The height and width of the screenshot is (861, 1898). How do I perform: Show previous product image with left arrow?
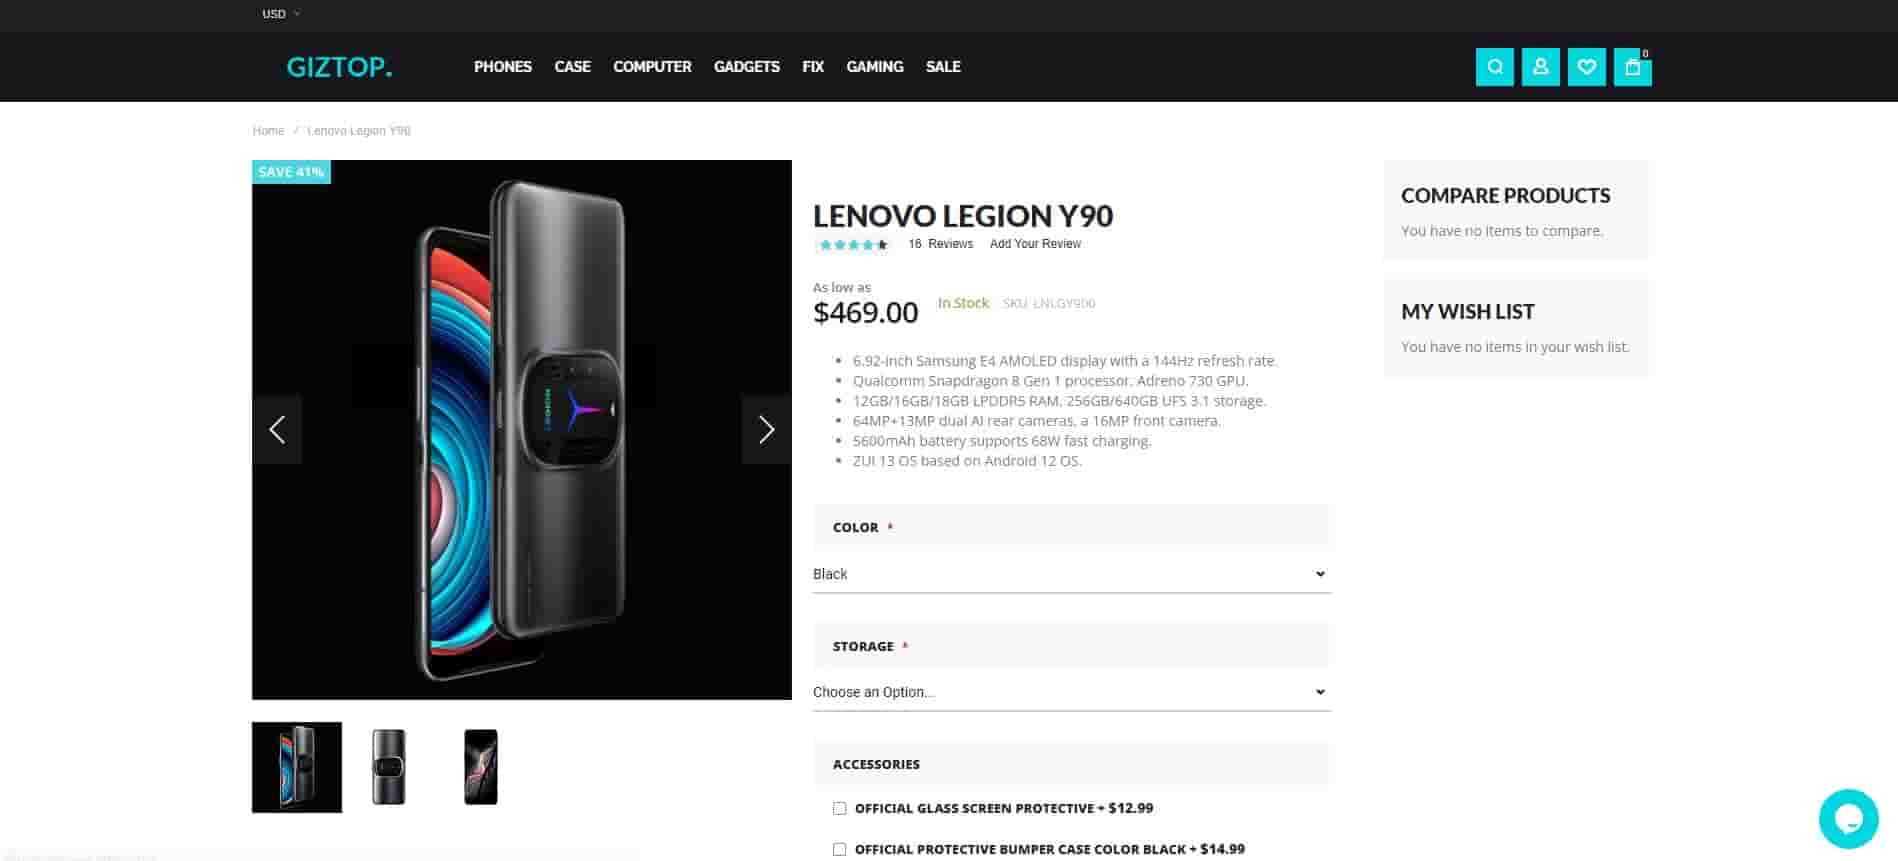[x=277, y=429]
